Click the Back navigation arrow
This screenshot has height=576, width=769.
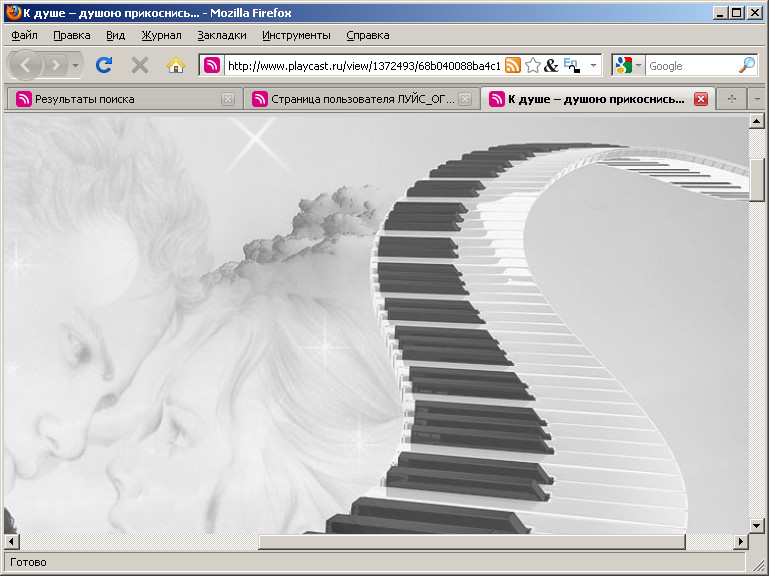pyautogui.click(x=25, y=65)
